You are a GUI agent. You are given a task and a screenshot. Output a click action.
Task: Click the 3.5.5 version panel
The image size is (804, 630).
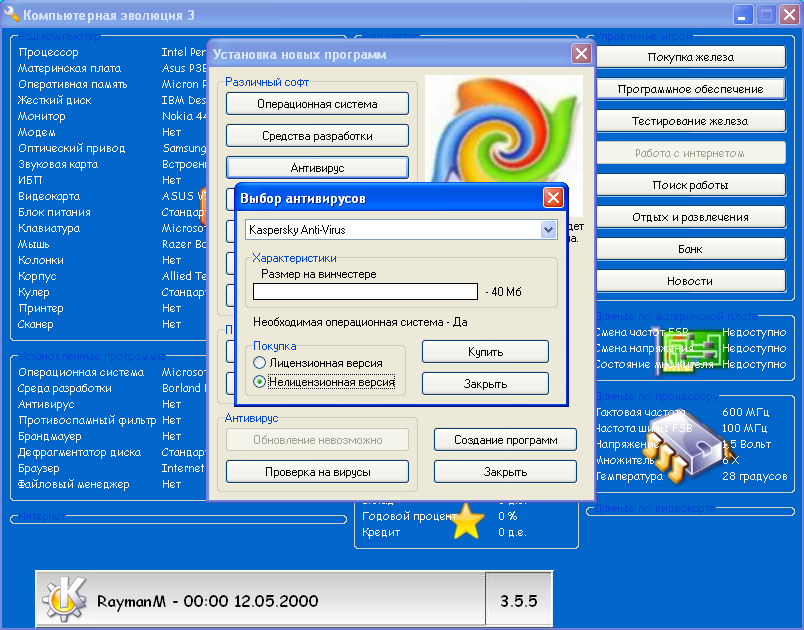coord(519,600)
